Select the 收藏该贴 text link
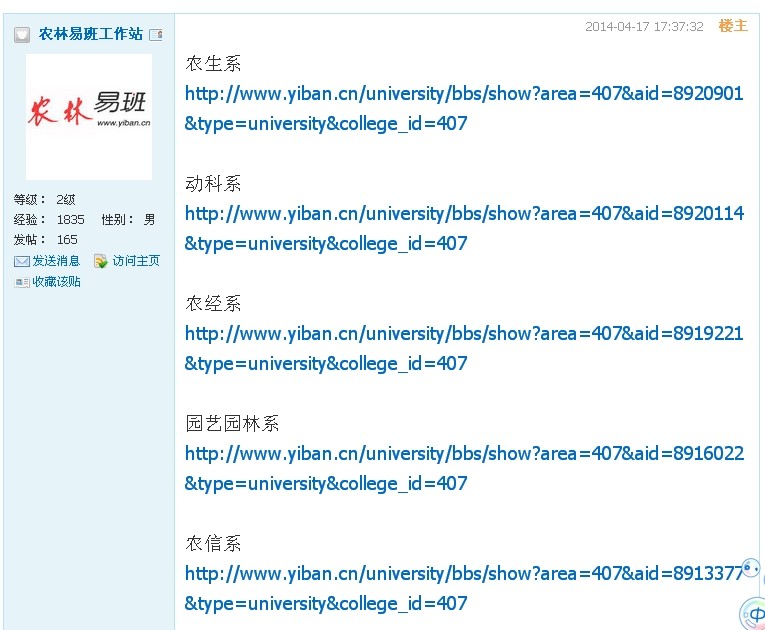This screenshot has width=765, height=630. [56, 282]
